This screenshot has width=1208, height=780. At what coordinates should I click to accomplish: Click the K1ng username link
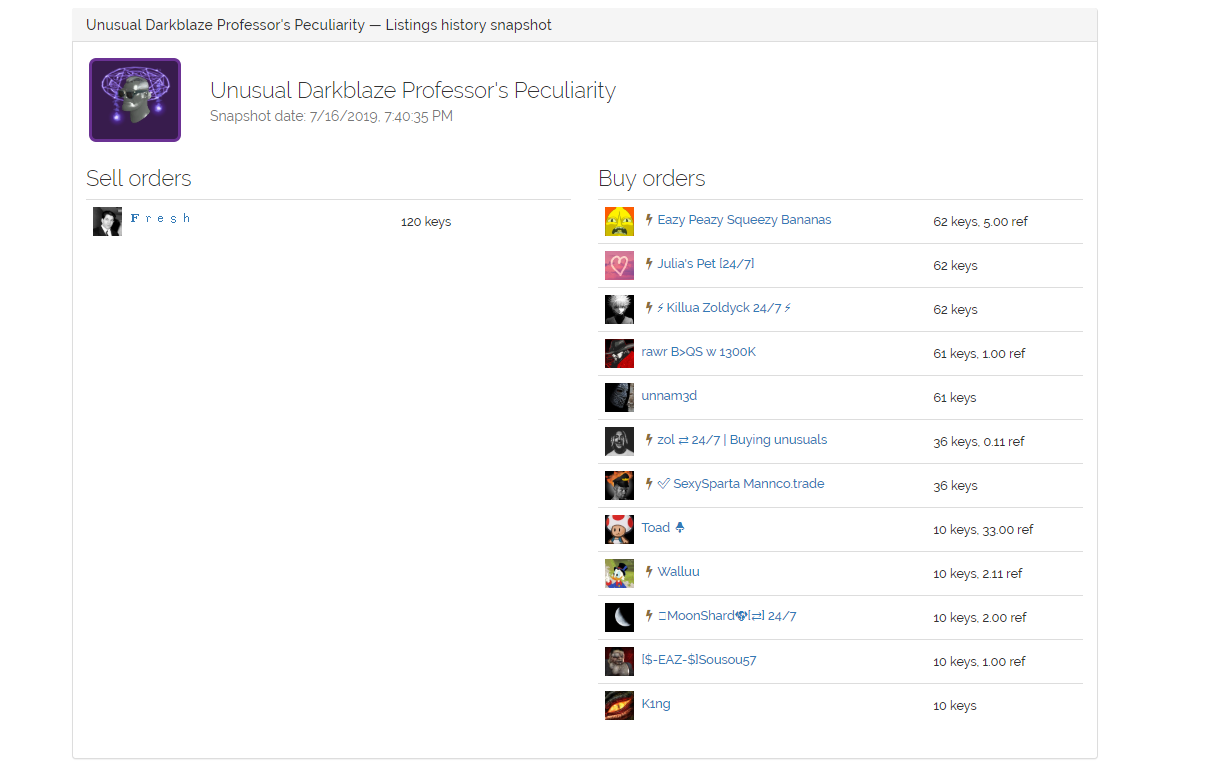(656, 704)
